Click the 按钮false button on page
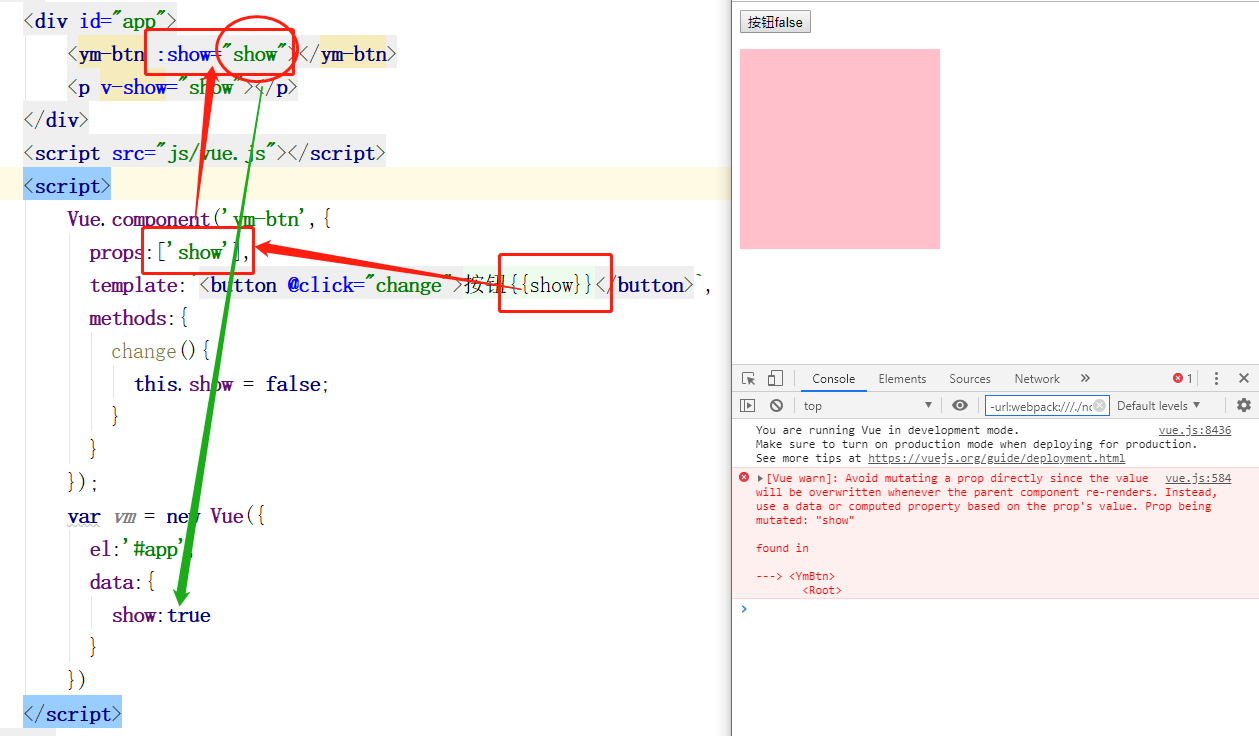The width and height of the screenshot is (1259, 736). point(775,22)
